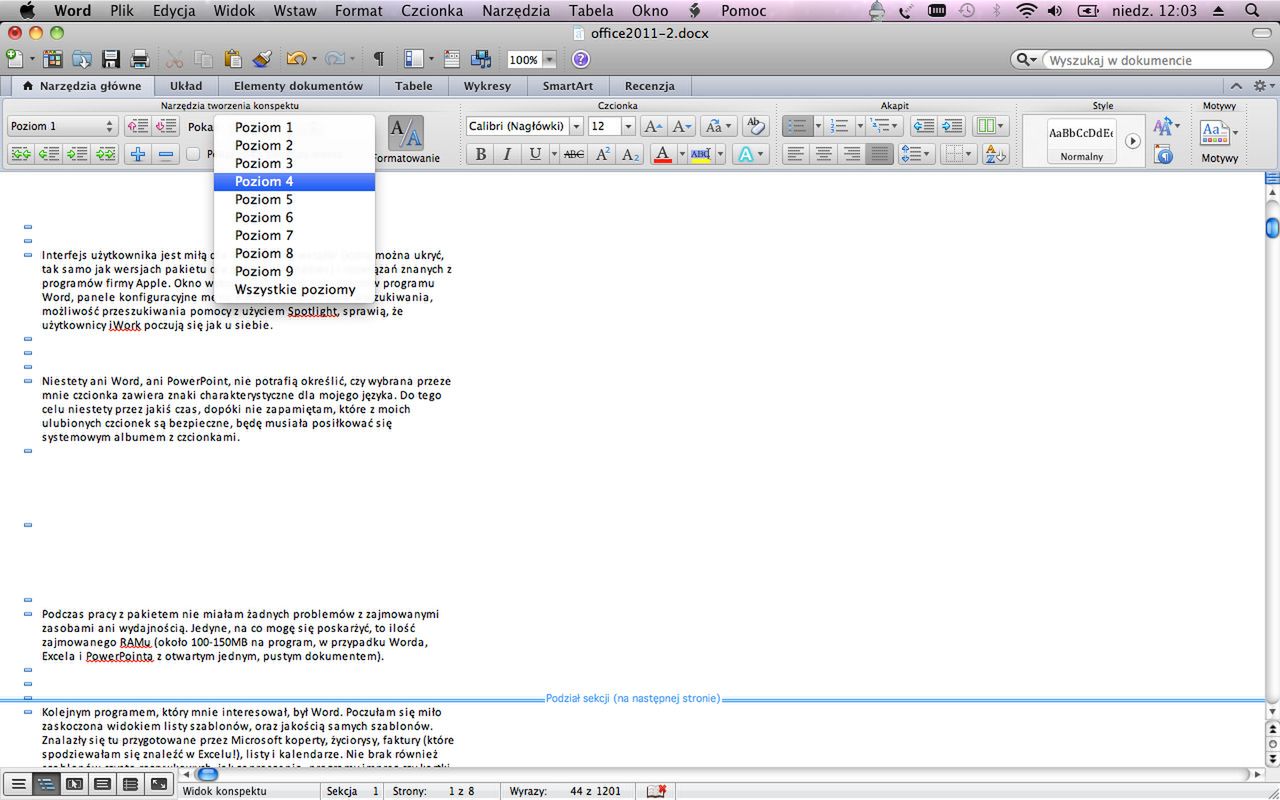Screen dimensions: 1280x800
Task: Click the Strony page count in status bar
Action: [x=434, y=791]
